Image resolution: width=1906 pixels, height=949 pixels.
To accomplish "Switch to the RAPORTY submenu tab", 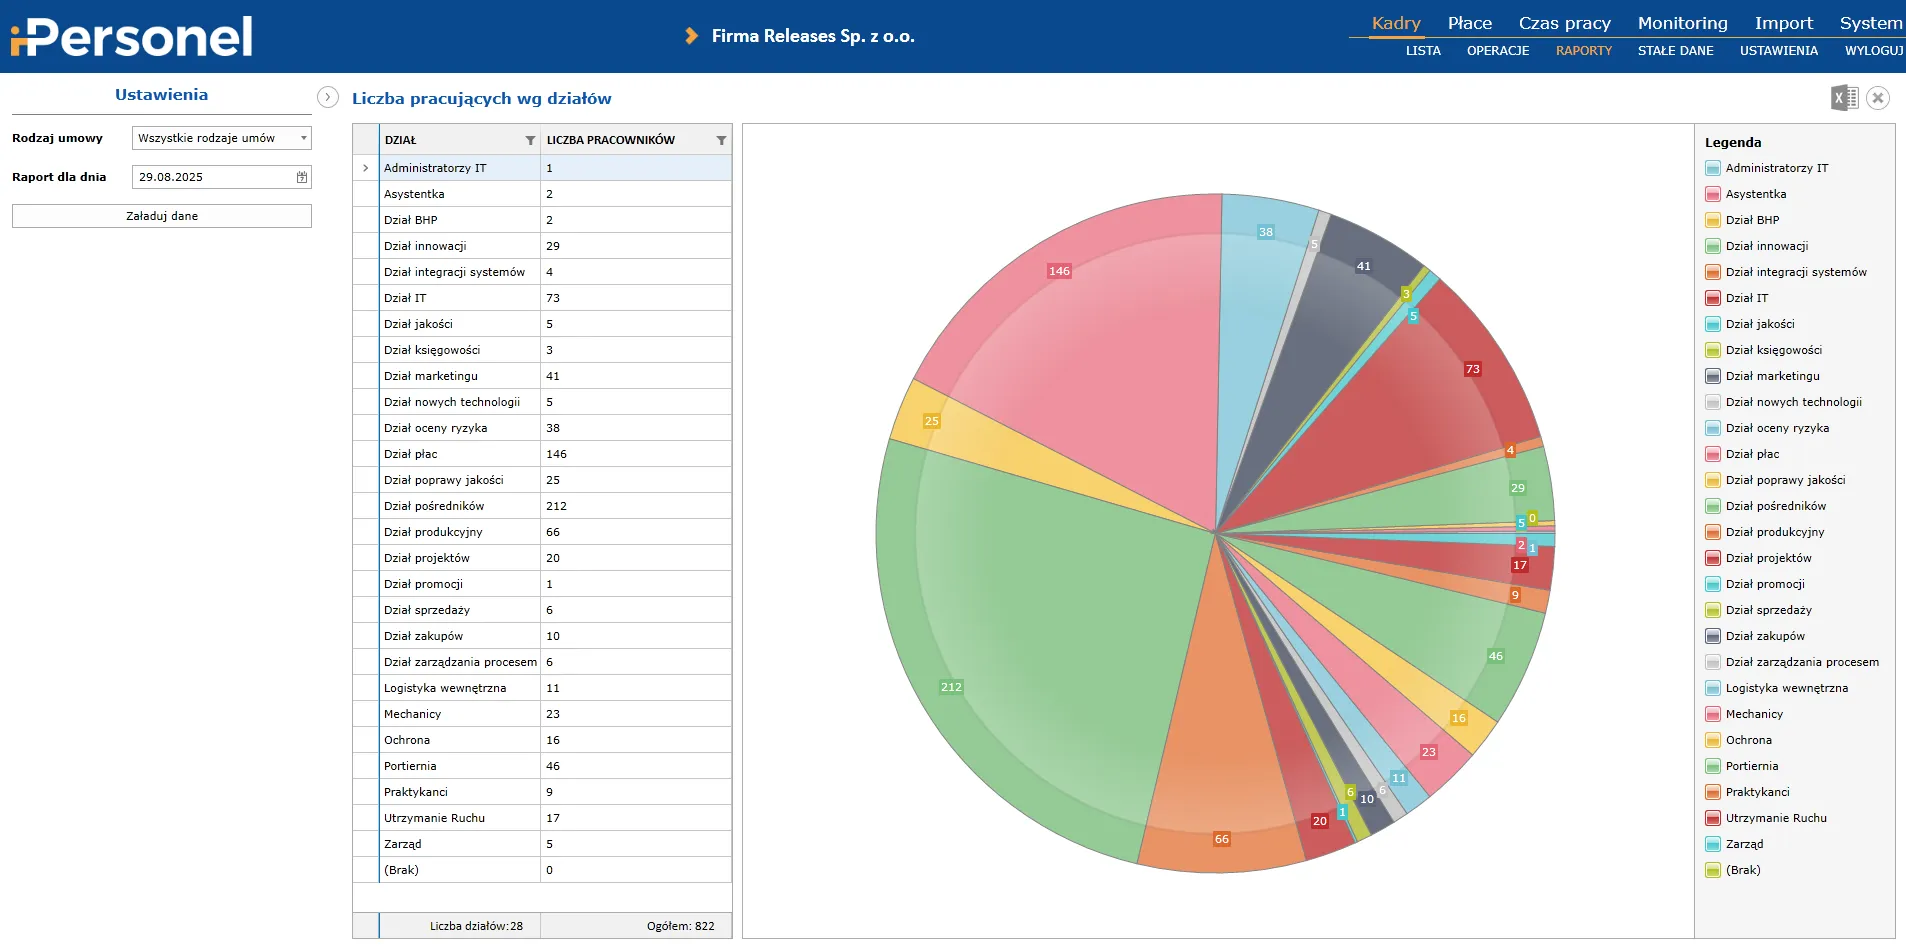I will point(1583,51).
